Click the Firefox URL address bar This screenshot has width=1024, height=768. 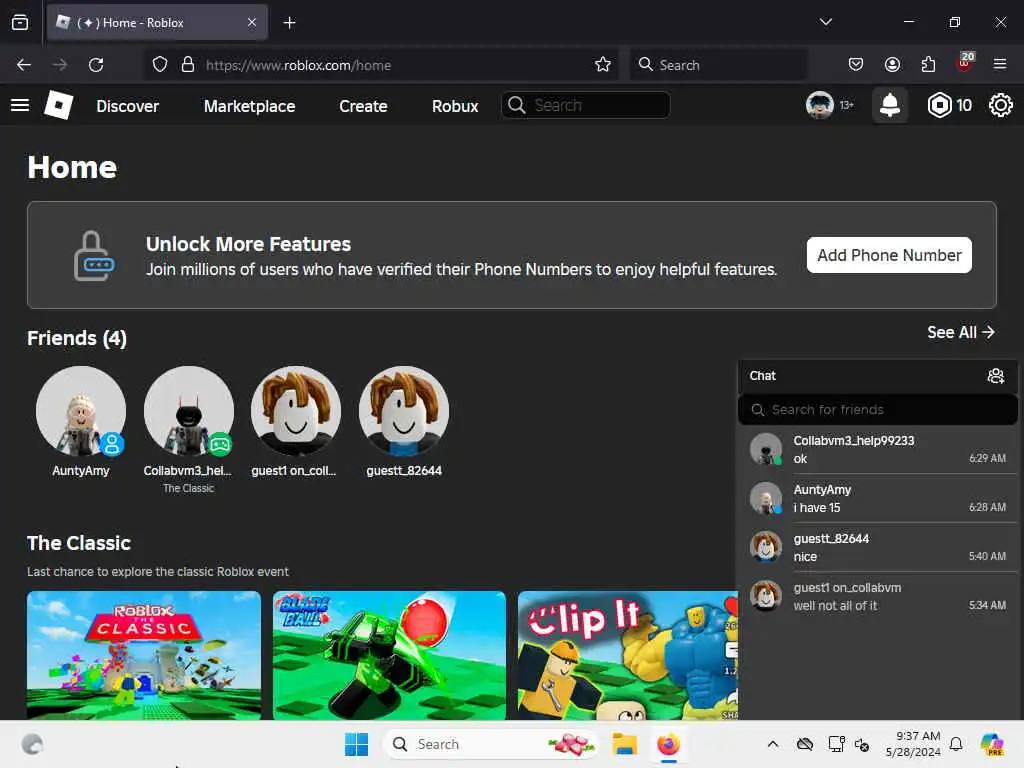coord(380,65)
